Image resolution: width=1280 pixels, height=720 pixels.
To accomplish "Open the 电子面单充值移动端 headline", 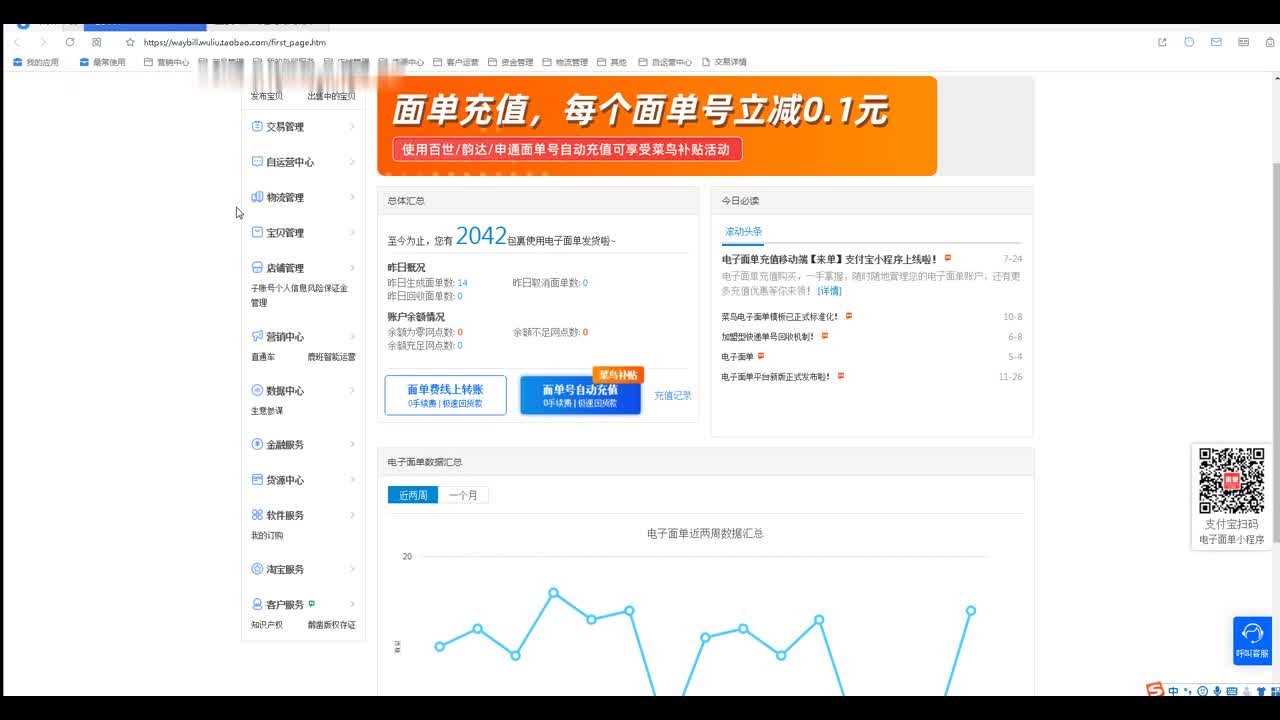I will coord(830,259).
